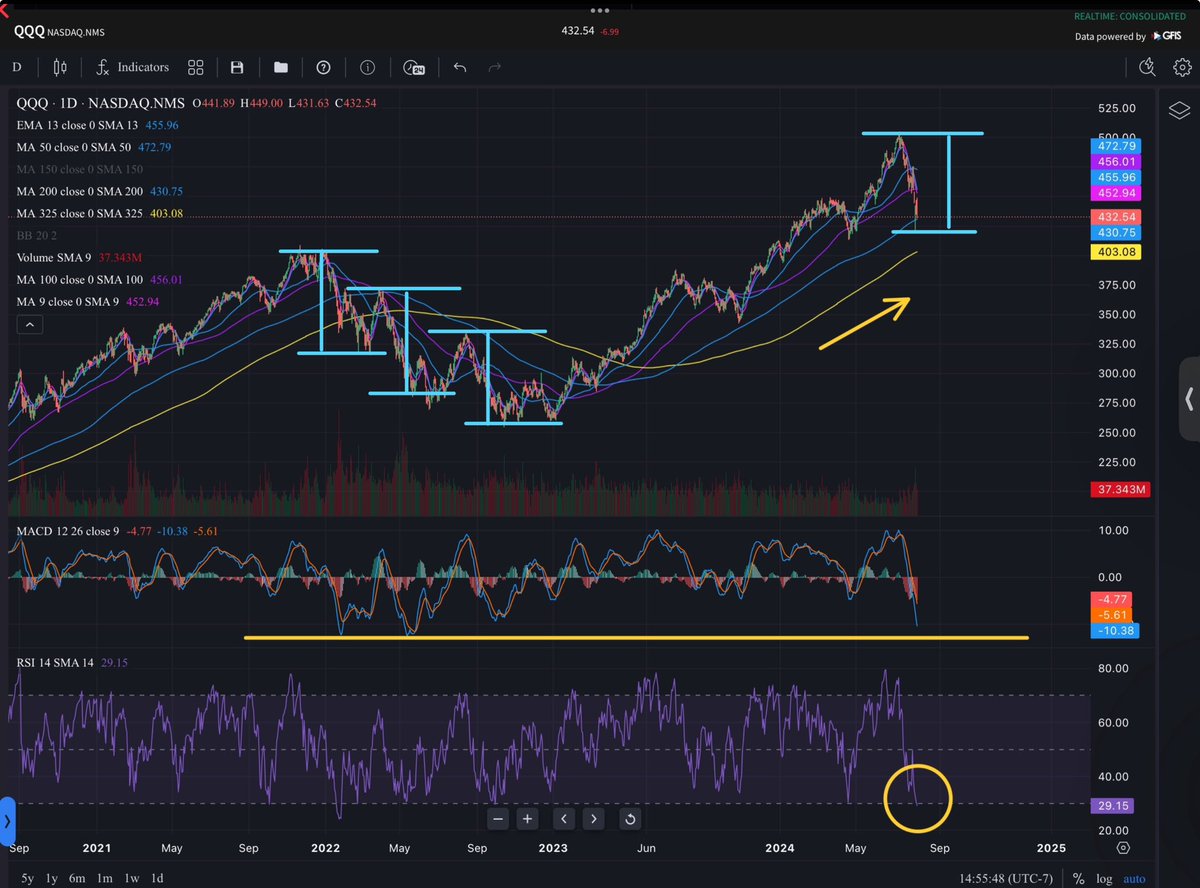The height and width of the screenshot is (888, 1200).
Task: Open the alert clock icon in toolbar
Action: [1148, 67]
